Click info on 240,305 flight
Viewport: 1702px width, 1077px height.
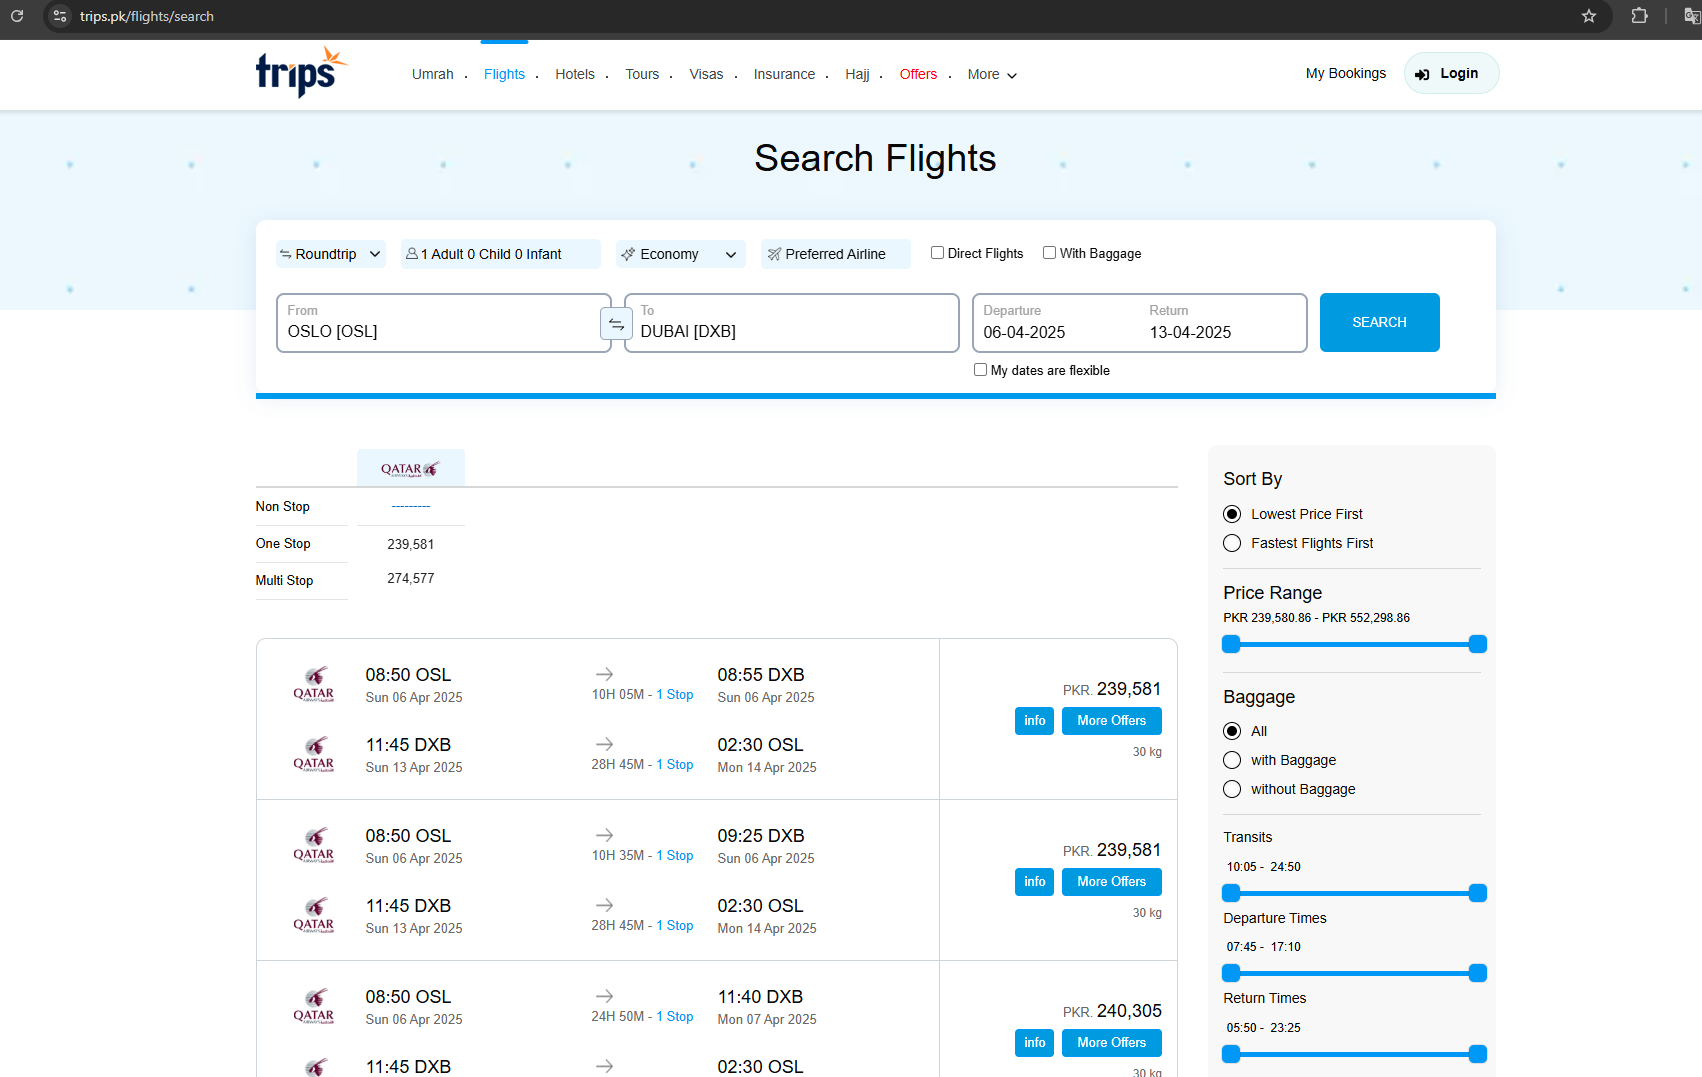[x=1034, y=1043]
